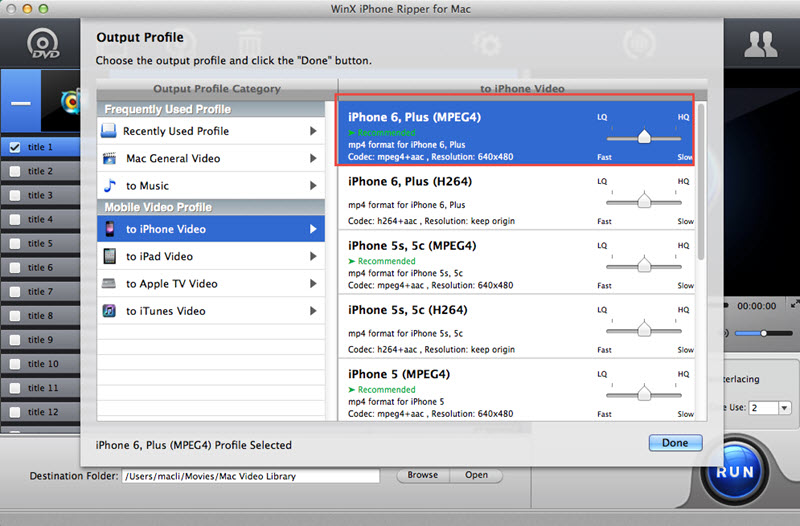Screen dimensions: 800x526
Task: Check the title 10 checkbox
Action: click(x=15, y=364)
